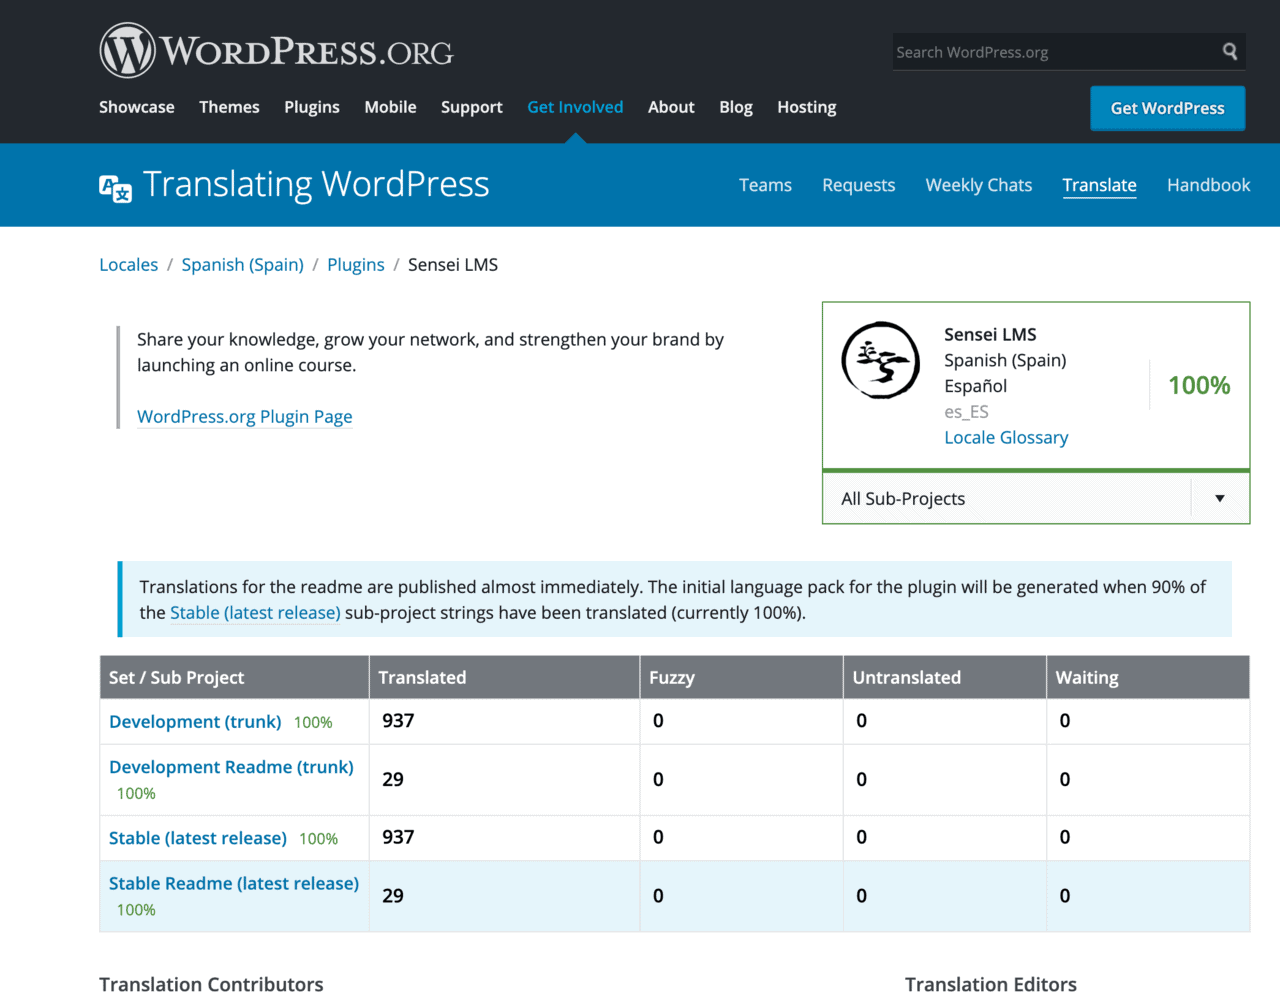Open the Teams tab
This screenshot has width=1280, height=1006.
[x=765, y=185]
